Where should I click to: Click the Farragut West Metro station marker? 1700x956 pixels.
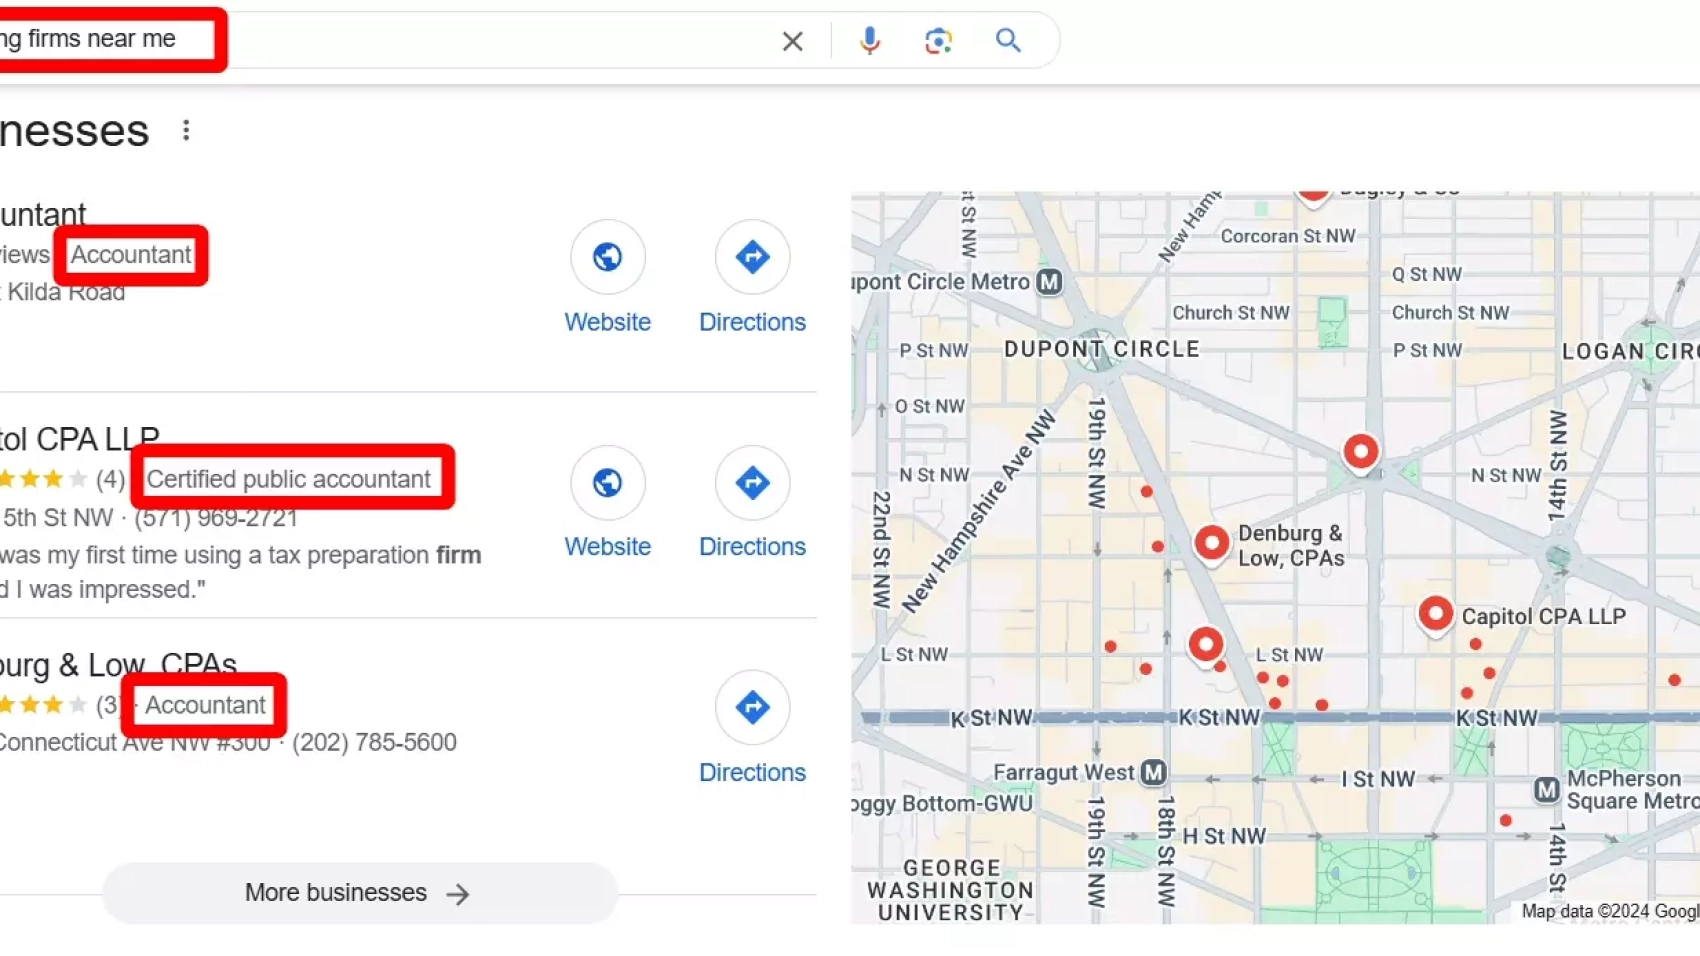tap(1153, 772)
